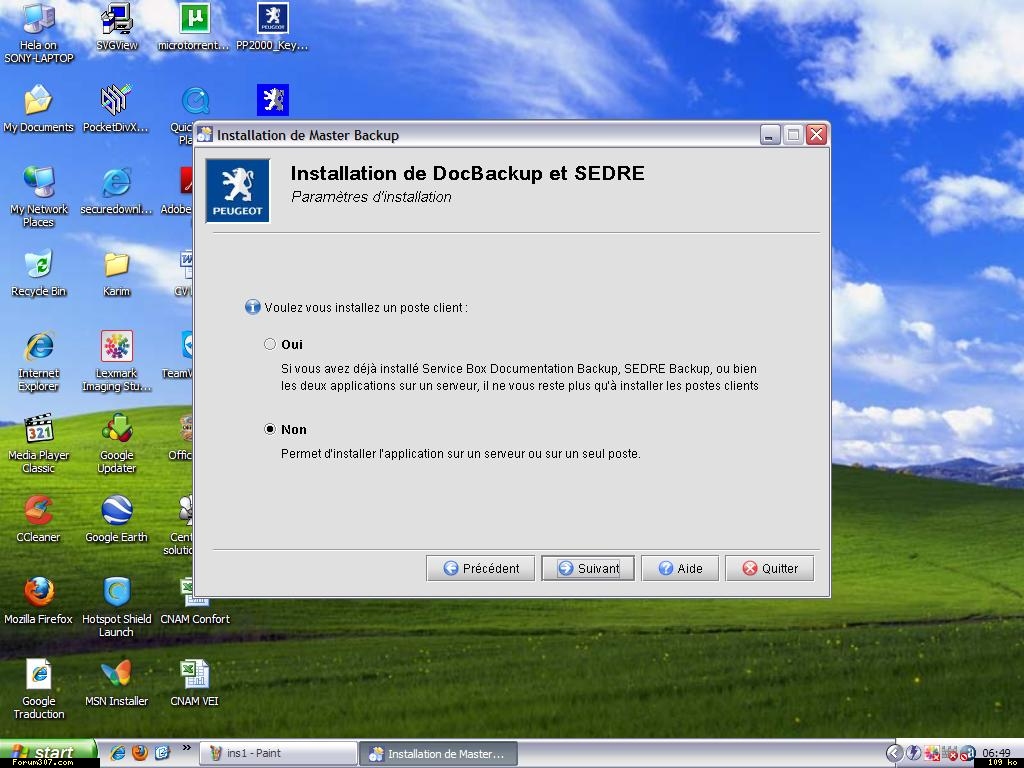This screenshot has width=1024, height=768.
Task: Click the "Paramètres d'installation" subtitle
Action: 371,197
